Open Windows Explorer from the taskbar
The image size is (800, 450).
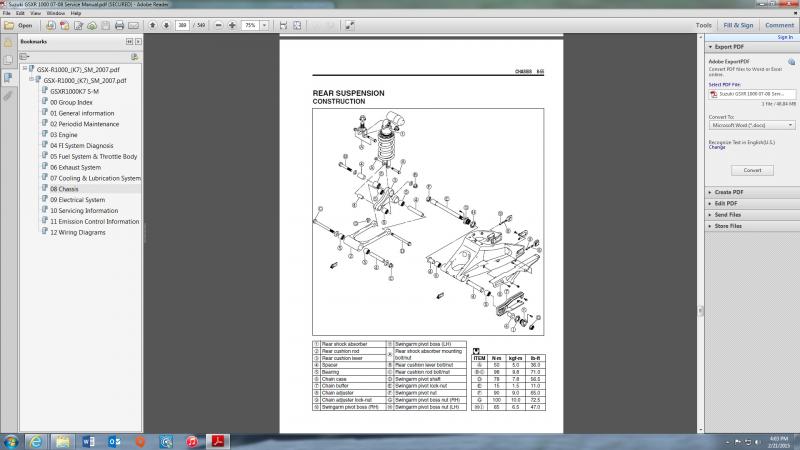tap(62, 442)
